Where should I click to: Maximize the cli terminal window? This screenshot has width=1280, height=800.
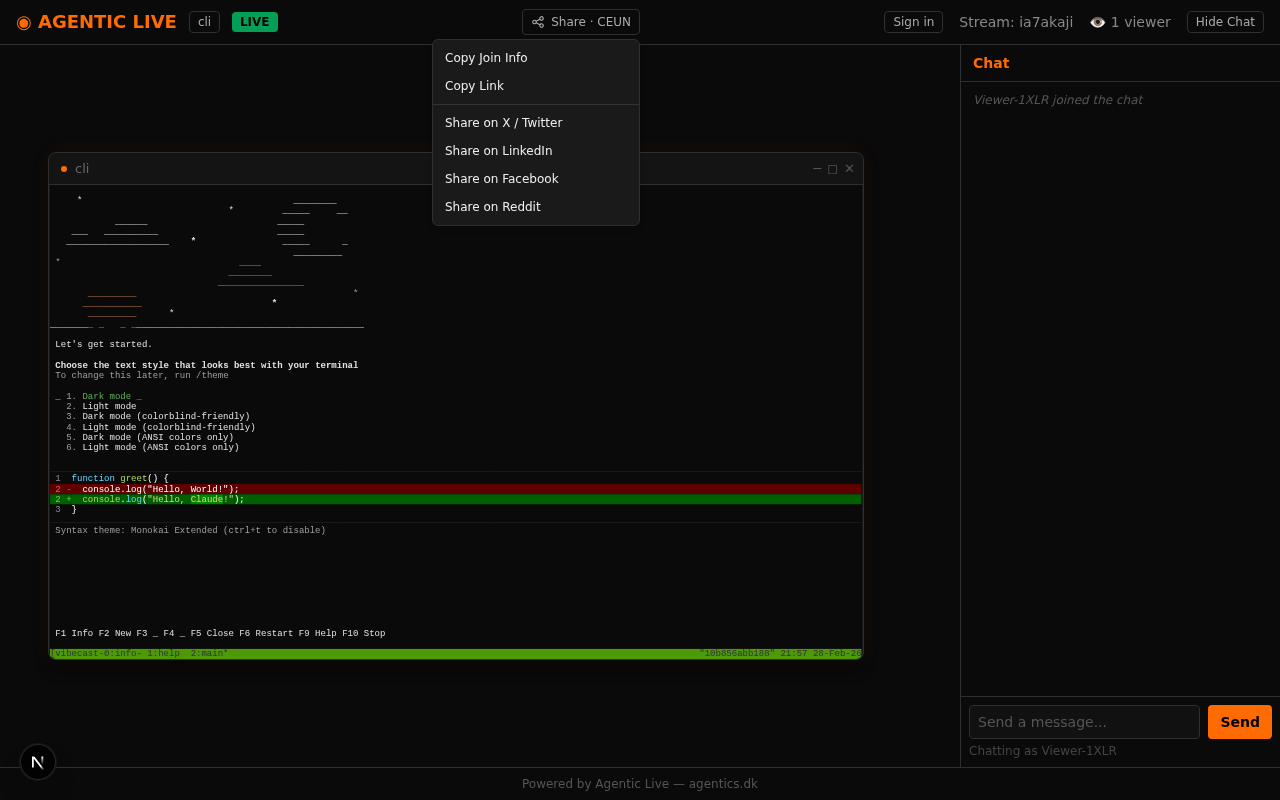pyautogui.click(x=833, y=169)
